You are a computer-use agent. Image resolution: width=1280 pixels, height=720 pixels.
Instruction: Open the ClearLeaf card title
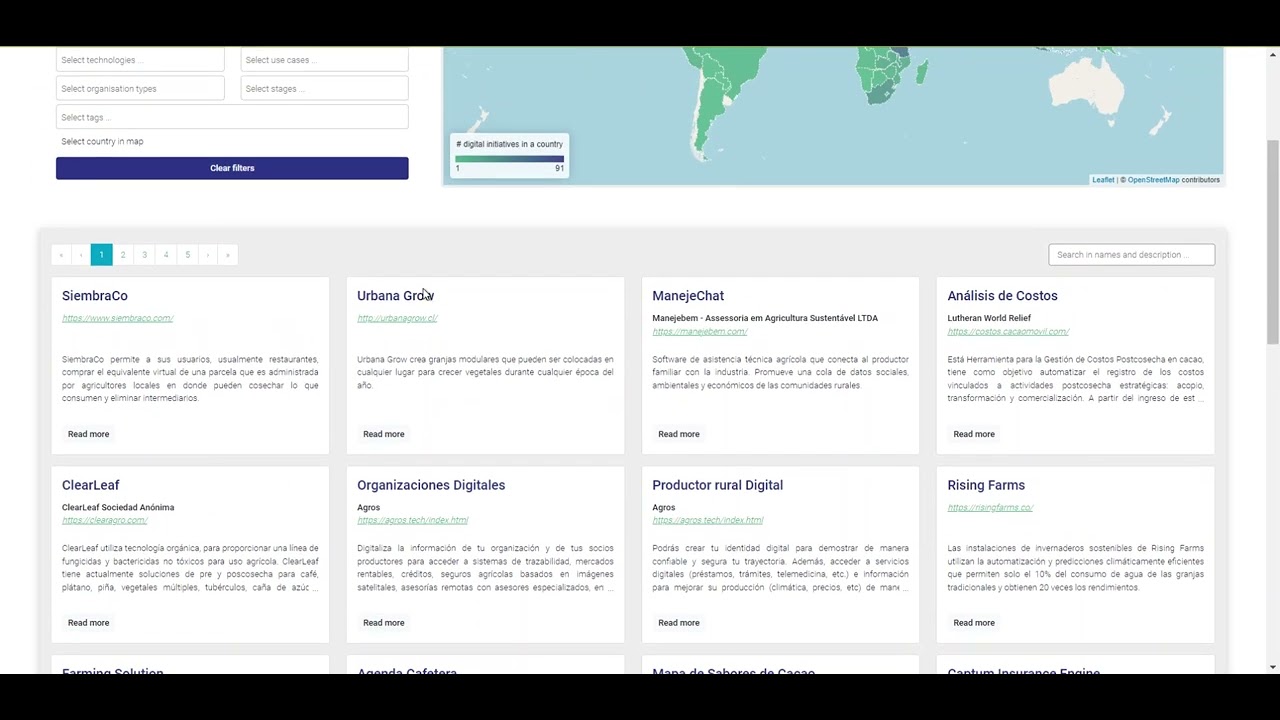click(x=91, y=485)
